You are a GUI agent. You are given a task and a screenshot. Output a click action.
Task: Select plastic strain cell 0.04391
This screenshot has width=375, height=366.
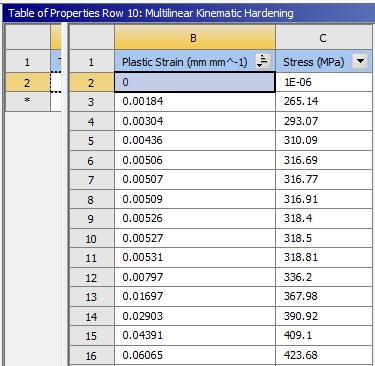[195, 335]
